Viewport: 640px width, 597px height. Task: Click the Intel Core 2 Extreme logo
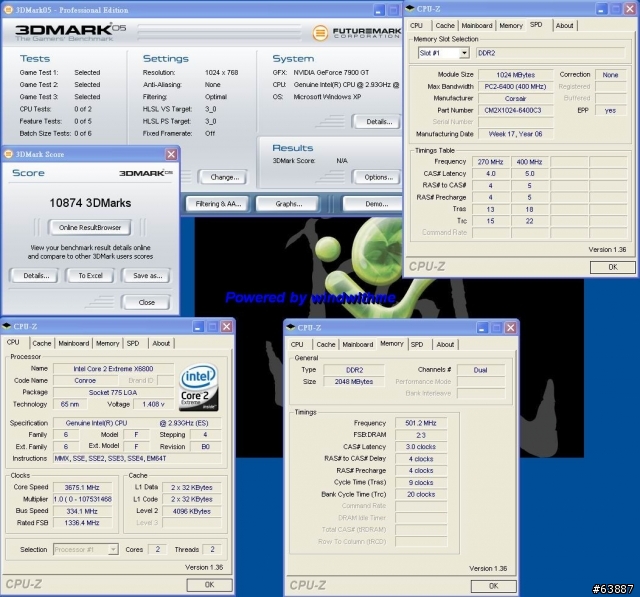point(199,387)
